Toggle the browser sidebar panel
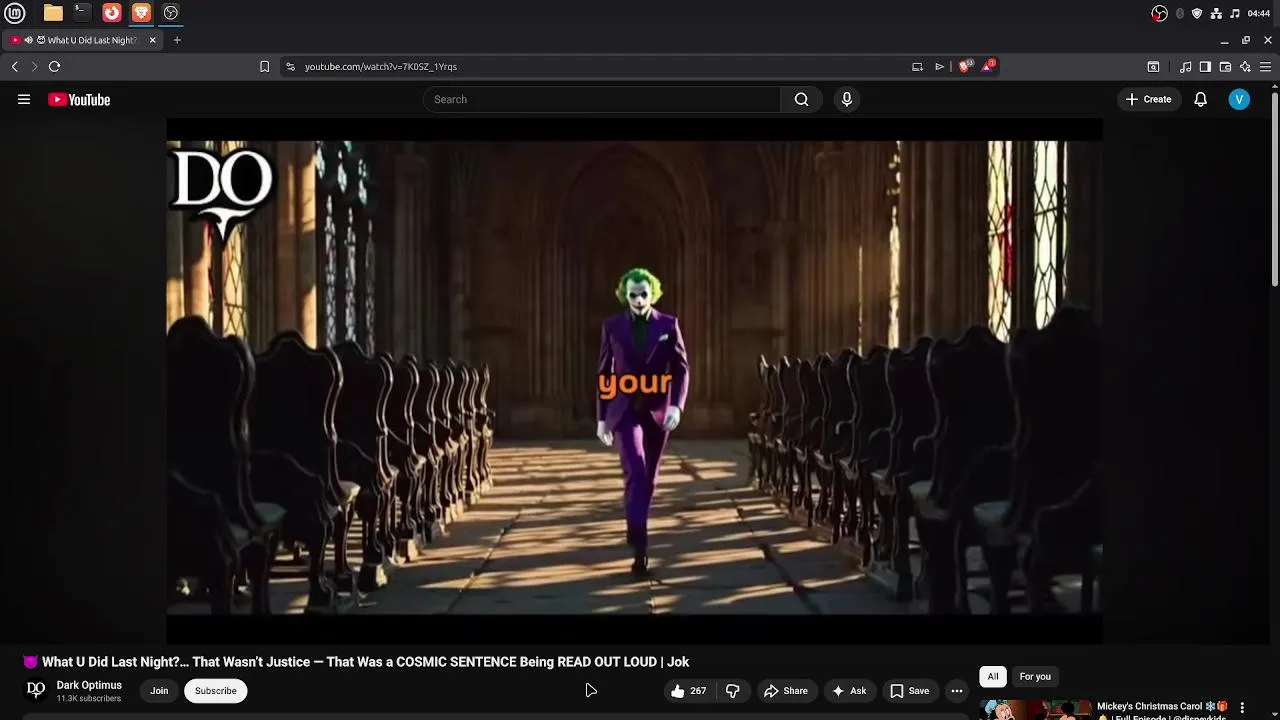The image size is (1280, 720). click(x=1205, y=67)
